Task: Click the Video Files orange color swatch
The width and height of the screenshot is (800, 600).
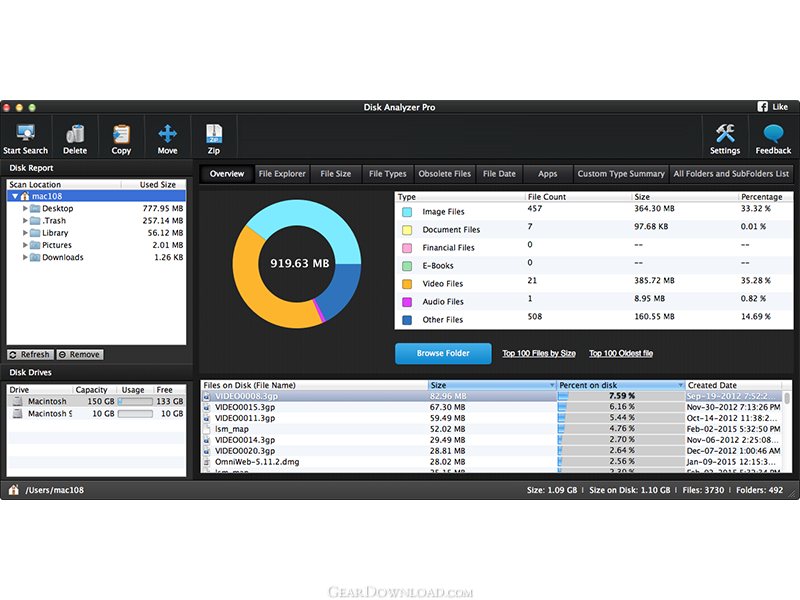Action: tap(407, 284)
